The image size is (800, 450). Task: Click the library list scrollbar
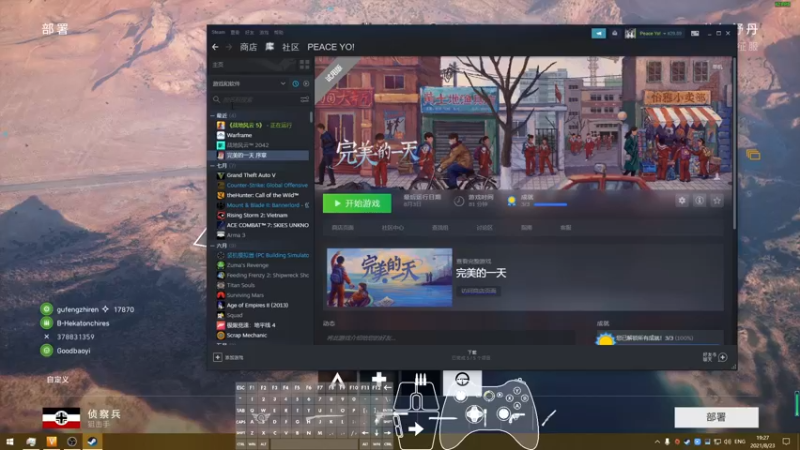click(x=311, y=117)
